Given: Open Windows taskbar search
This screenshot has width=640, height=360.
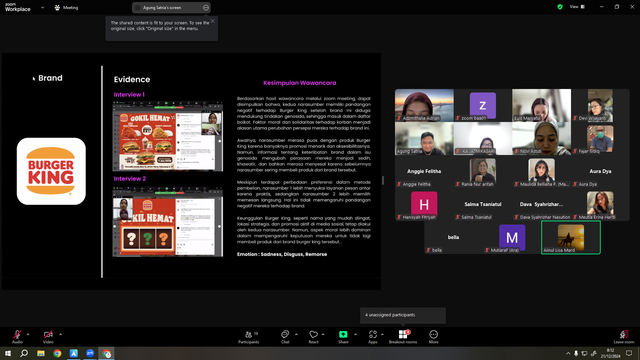Looking at the screenshot, I should [x=24, y=353].
